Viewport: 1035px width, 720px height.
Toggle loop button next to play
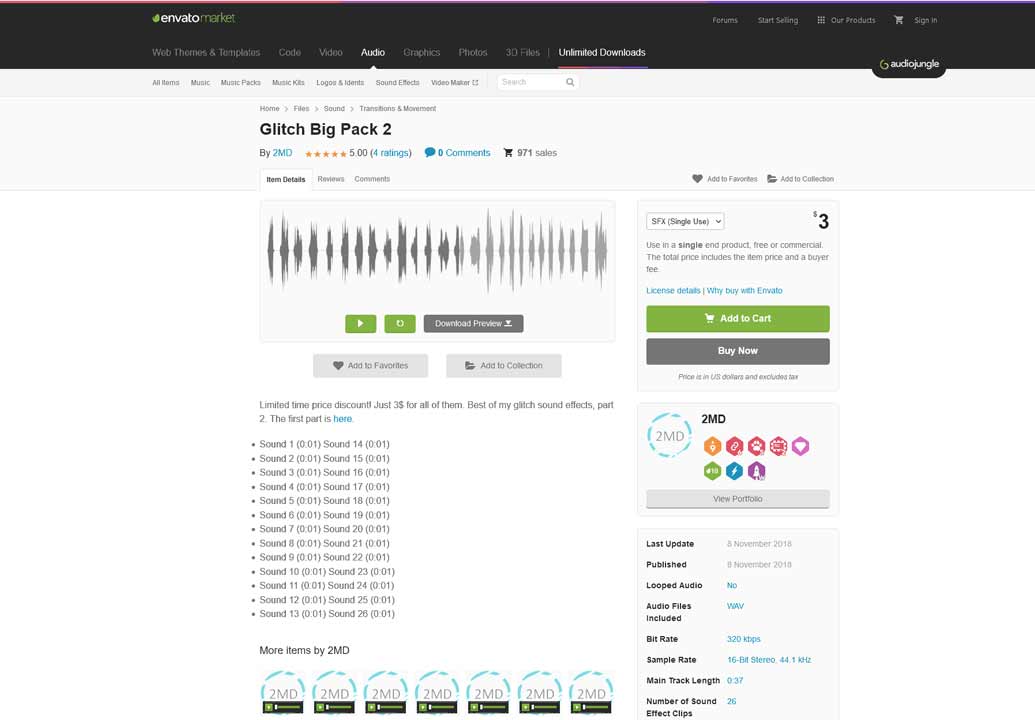point(400,323)
